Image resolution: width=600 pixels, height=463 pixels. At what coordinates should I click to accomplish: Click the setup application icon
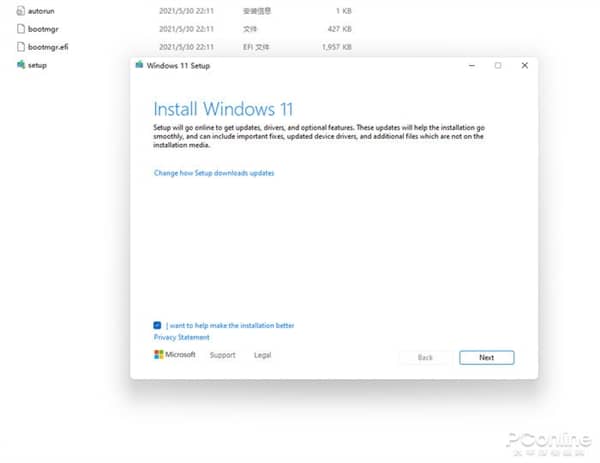pos(20,65)
